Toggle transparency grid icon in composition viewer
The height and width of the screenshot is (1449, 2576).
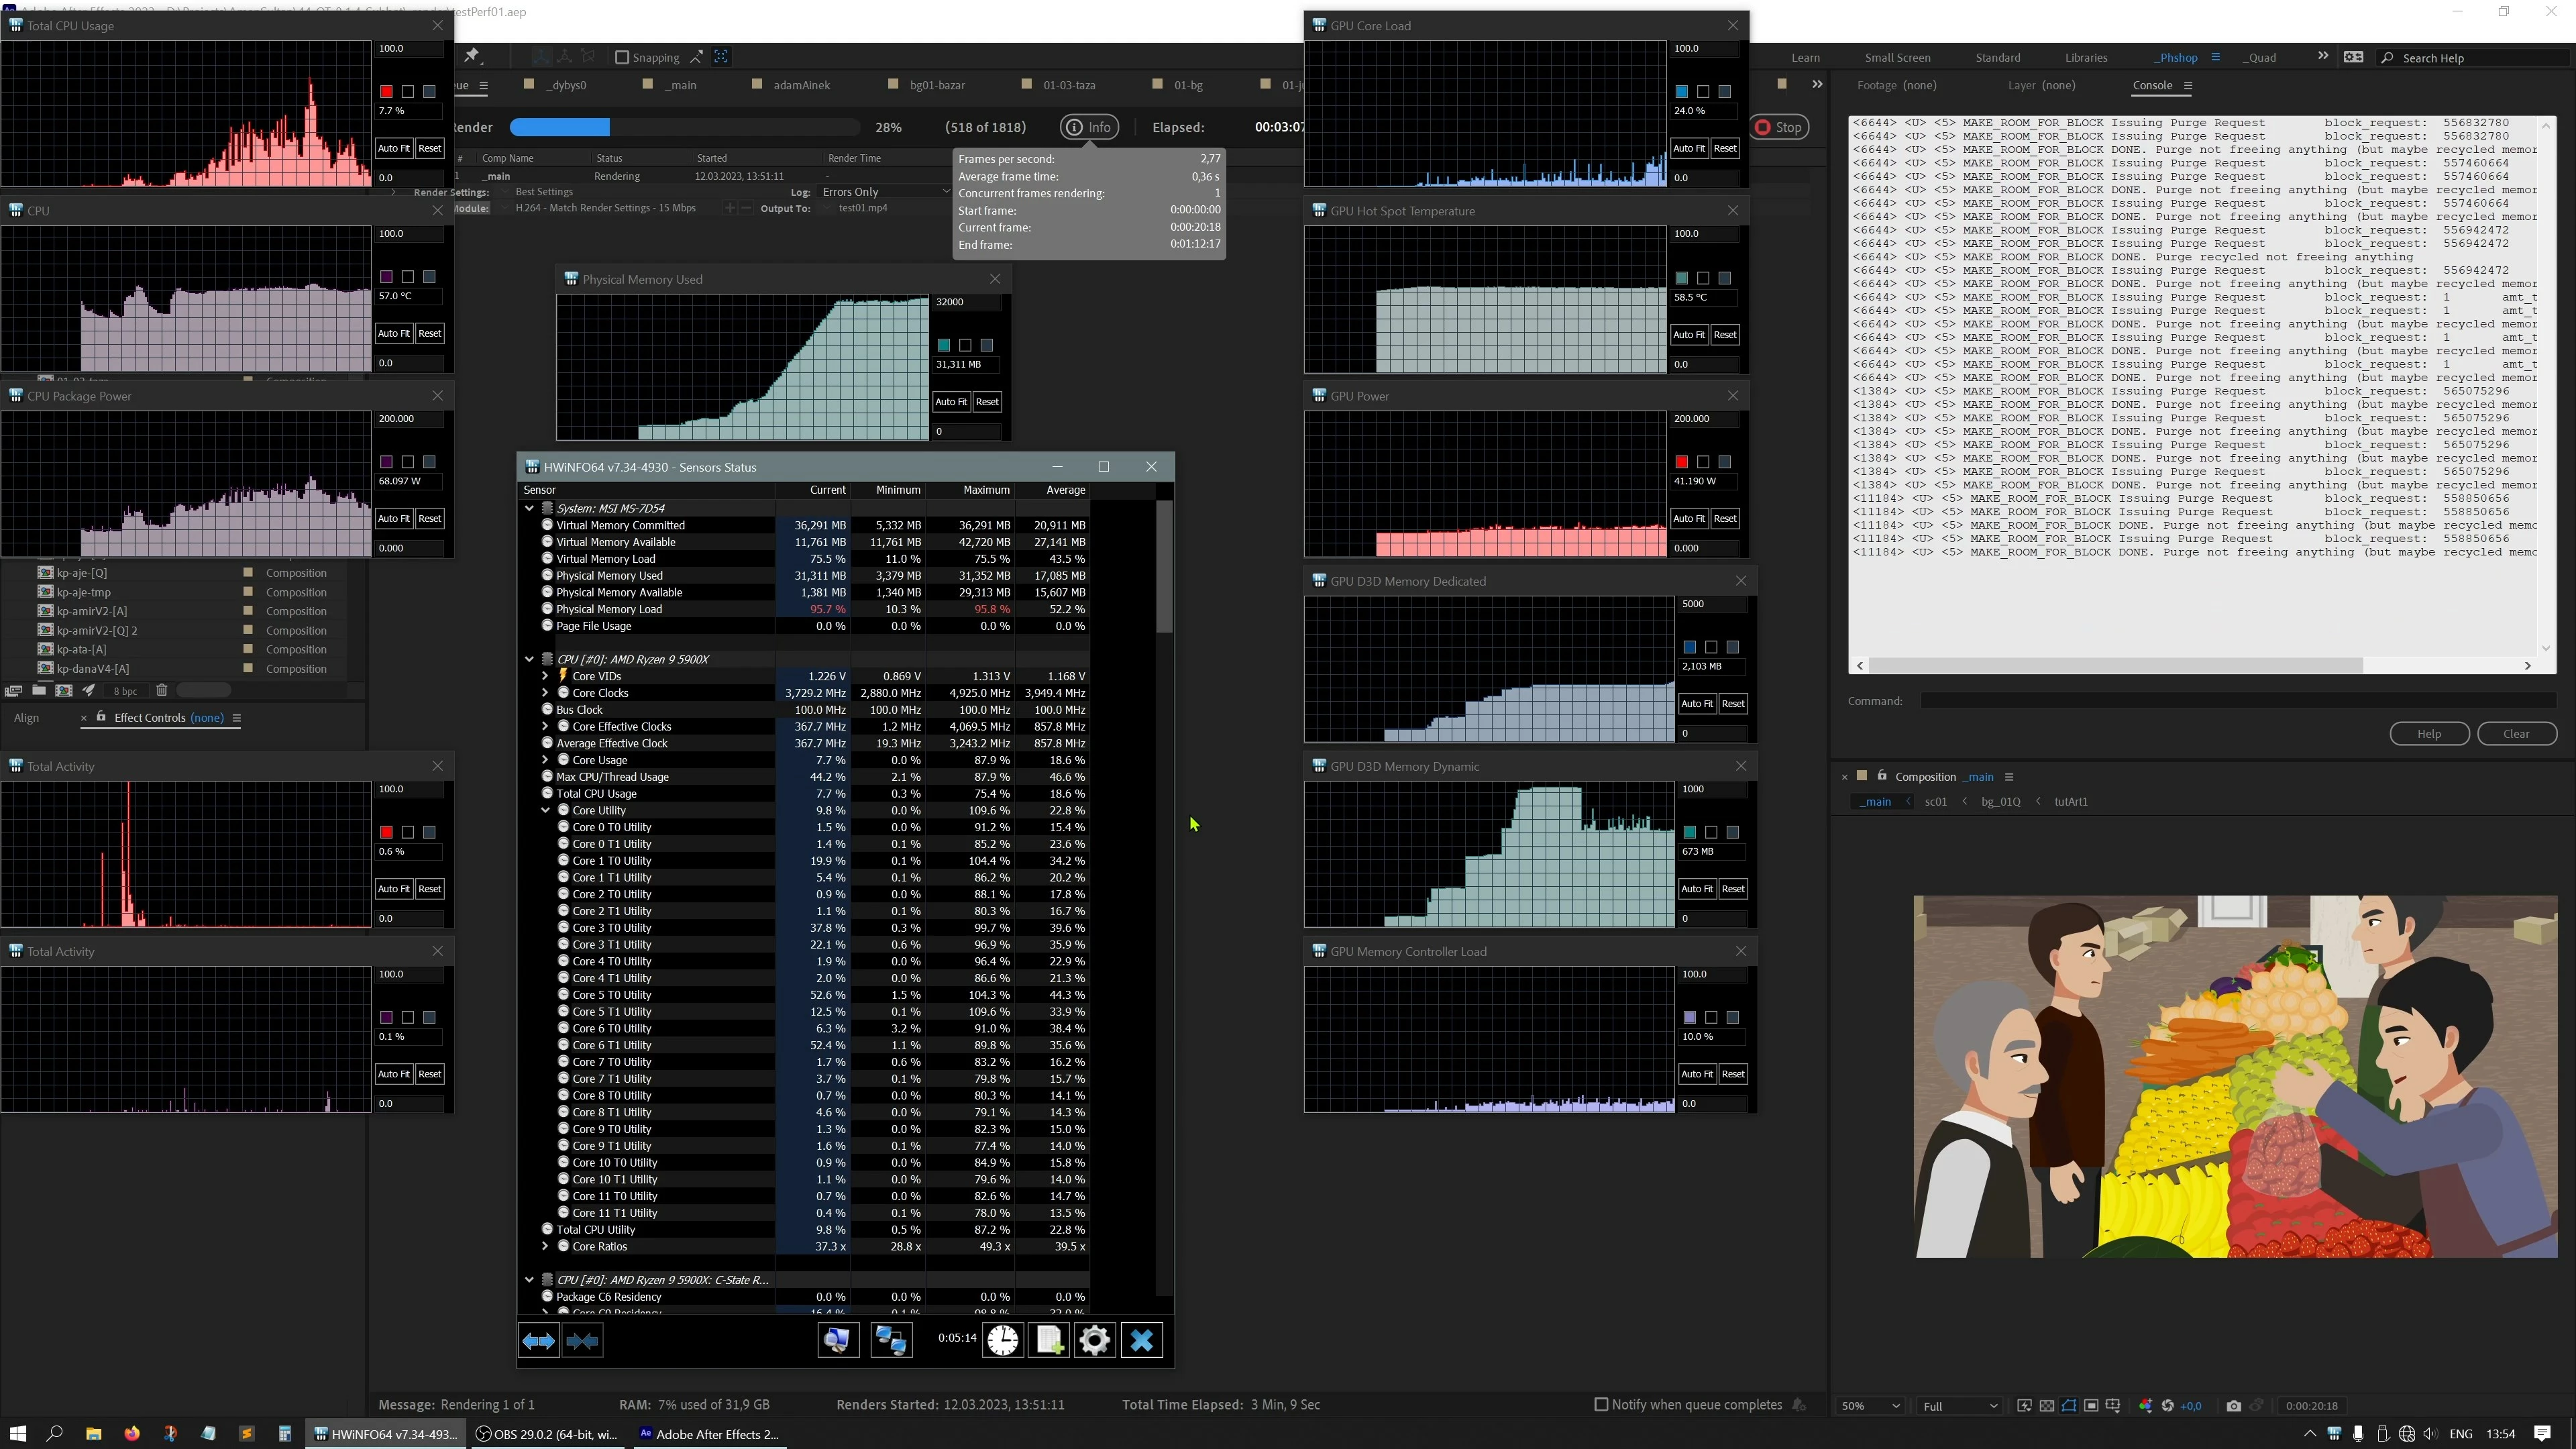pyautogui.click(x=2047, y=1405)
